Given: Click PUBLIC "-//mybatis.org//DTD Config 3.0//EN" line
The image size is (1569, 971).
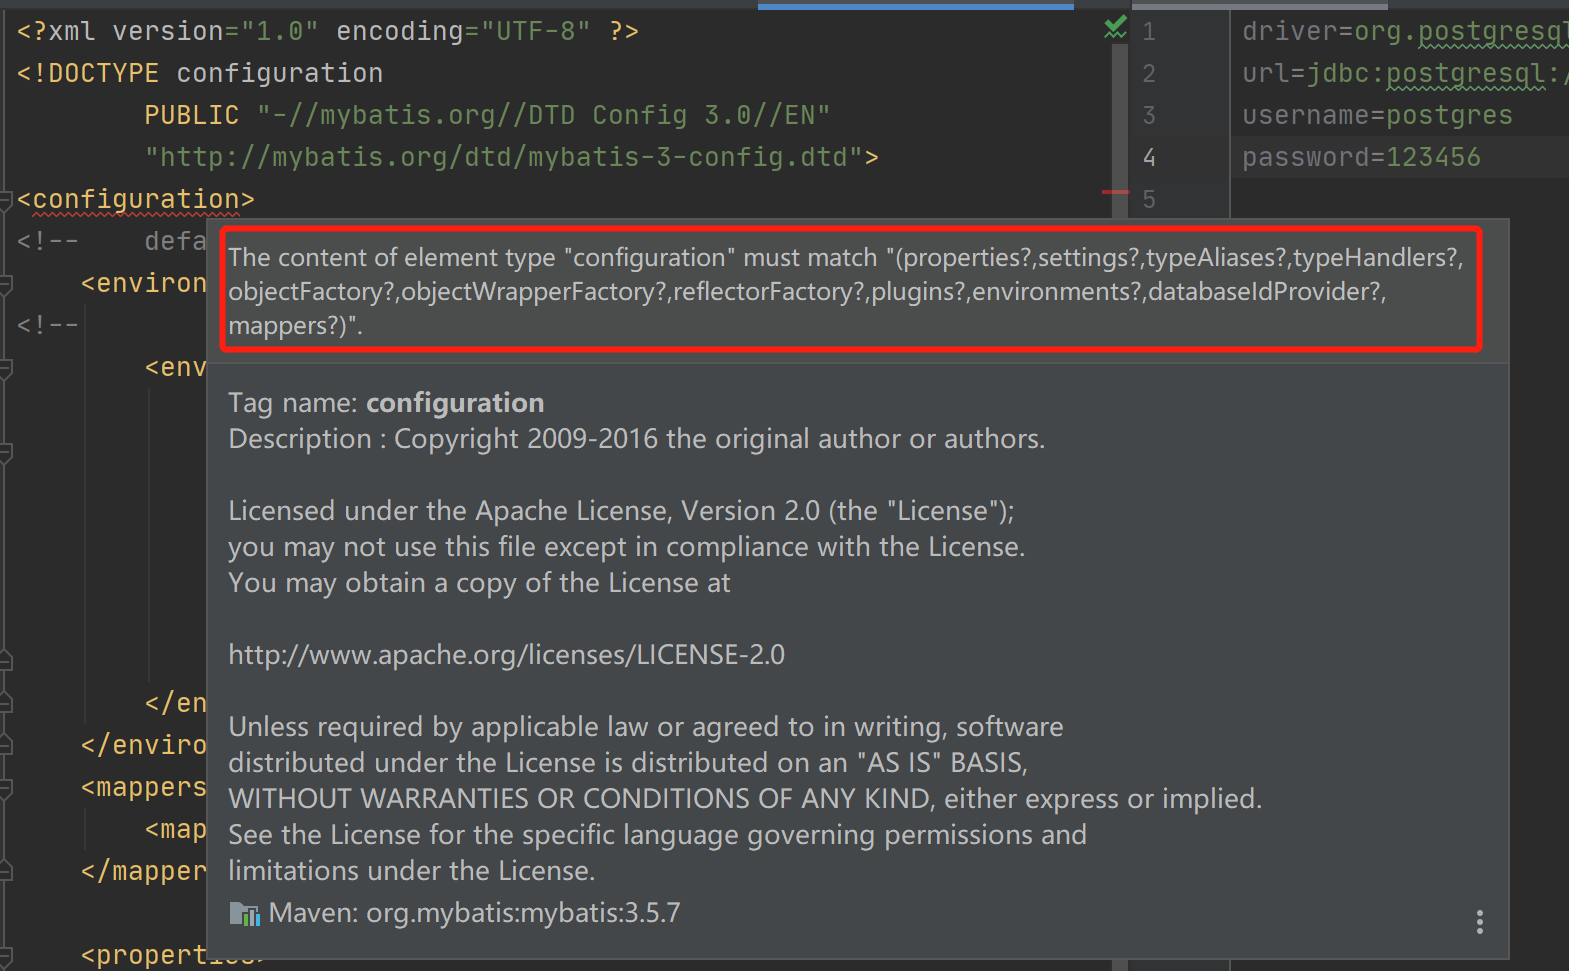Looking at the screenshot, I should coord(487,116).
